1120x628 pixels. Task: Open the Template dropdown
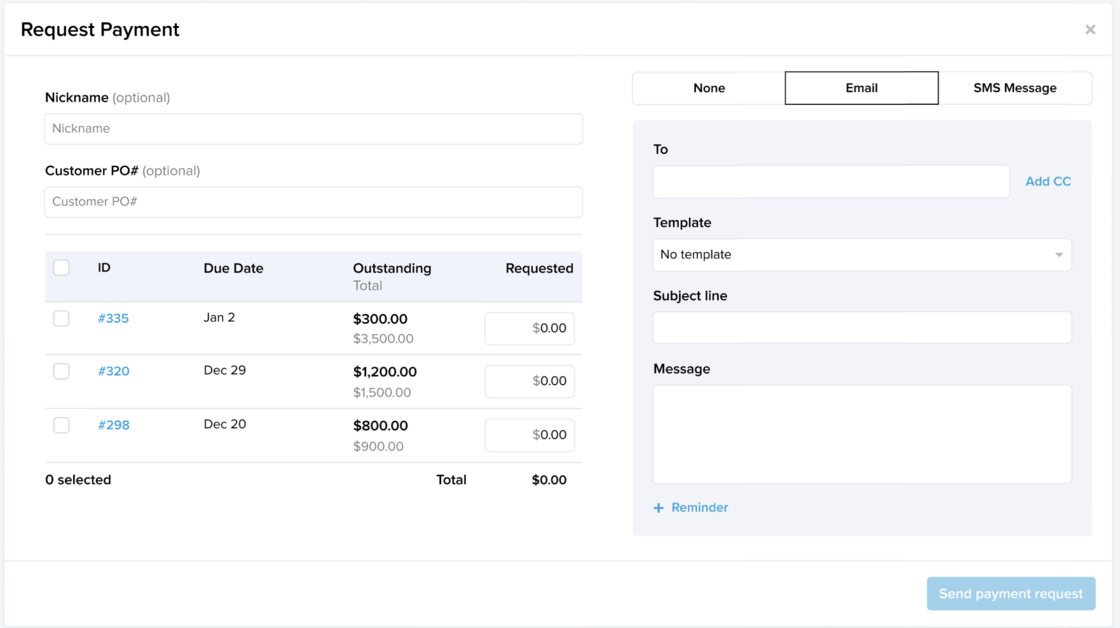coord(861,255)
